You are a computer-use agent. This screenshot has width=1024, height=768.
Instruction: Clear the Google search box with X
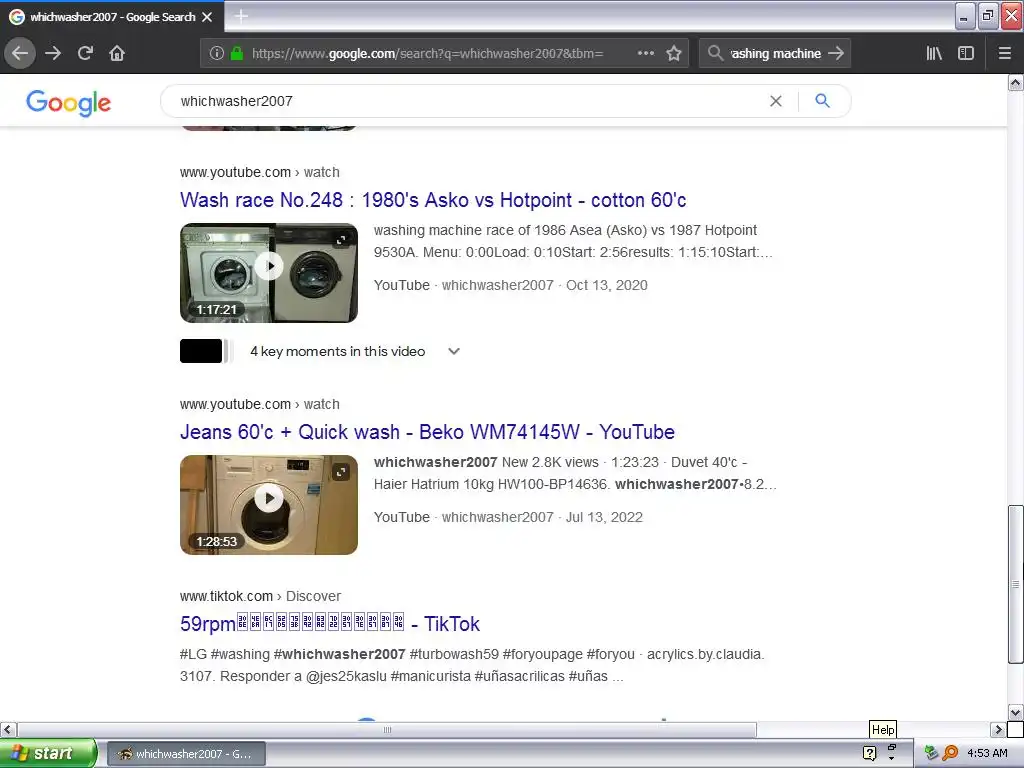[x=776, y=101]
